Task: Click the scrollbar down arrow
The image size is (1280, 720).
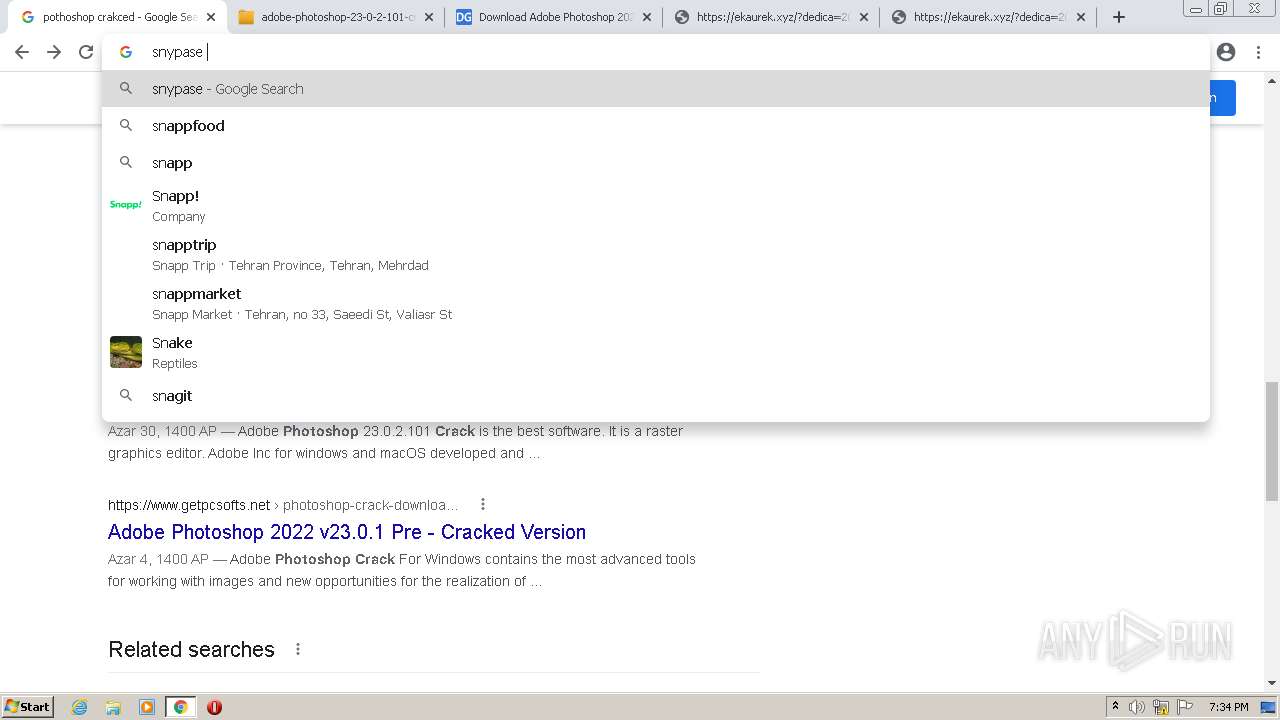Action: [x=1272, y=683]
